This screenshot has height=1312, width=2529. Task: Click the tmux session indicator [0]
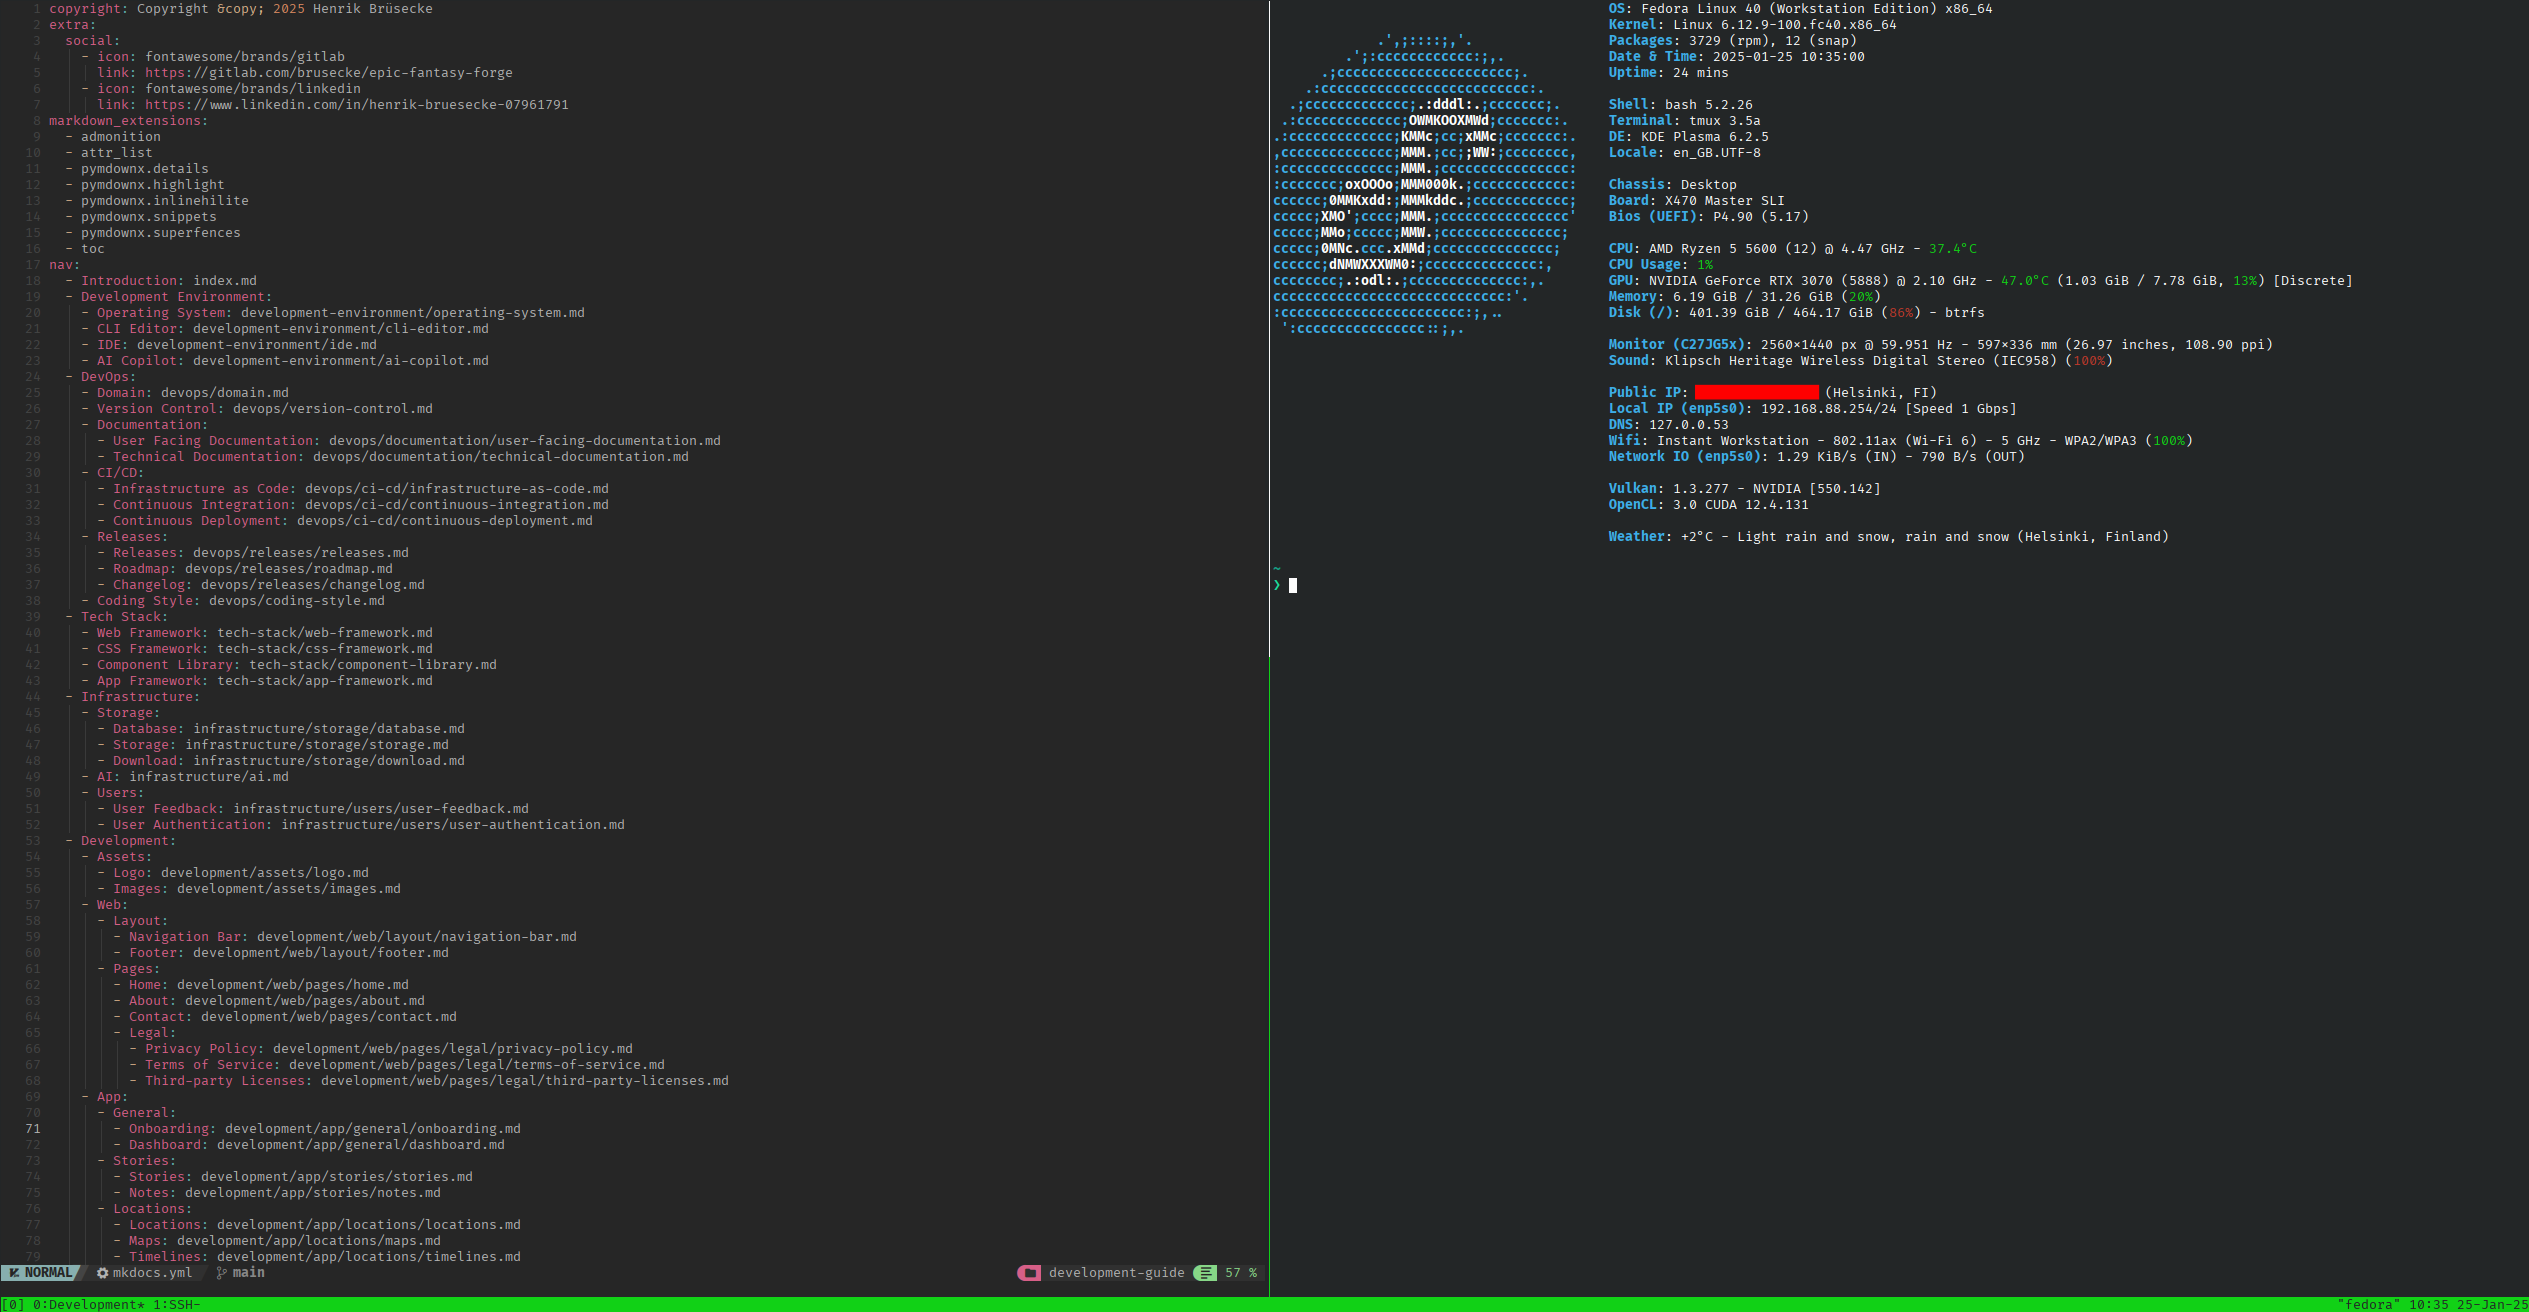(13, 1304)
